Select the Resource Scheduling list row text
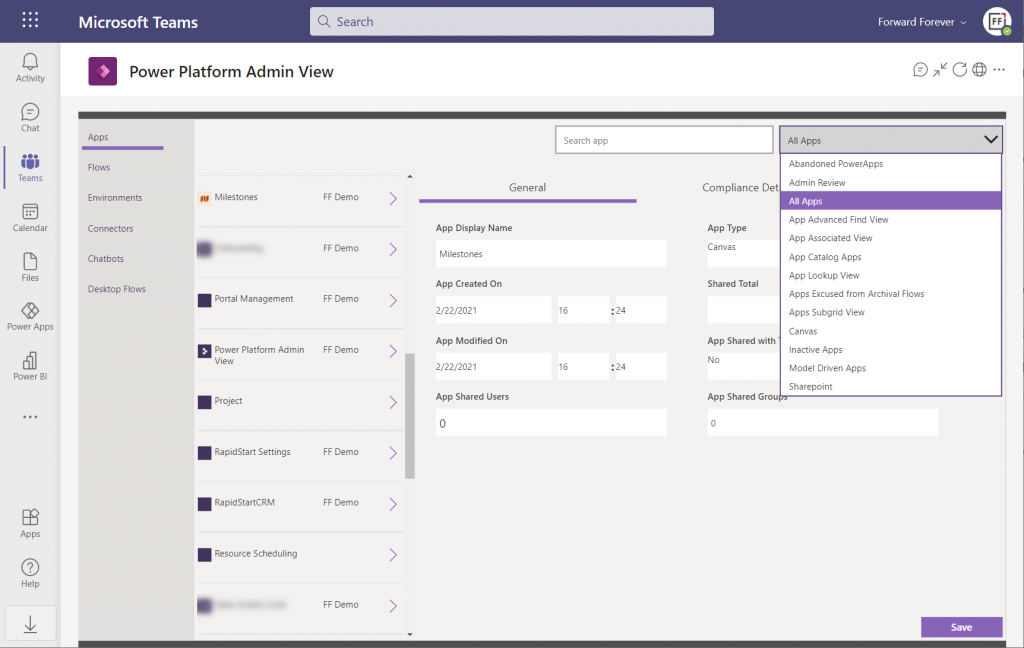The image size is (1024, 648). click(x=255, y=553)
